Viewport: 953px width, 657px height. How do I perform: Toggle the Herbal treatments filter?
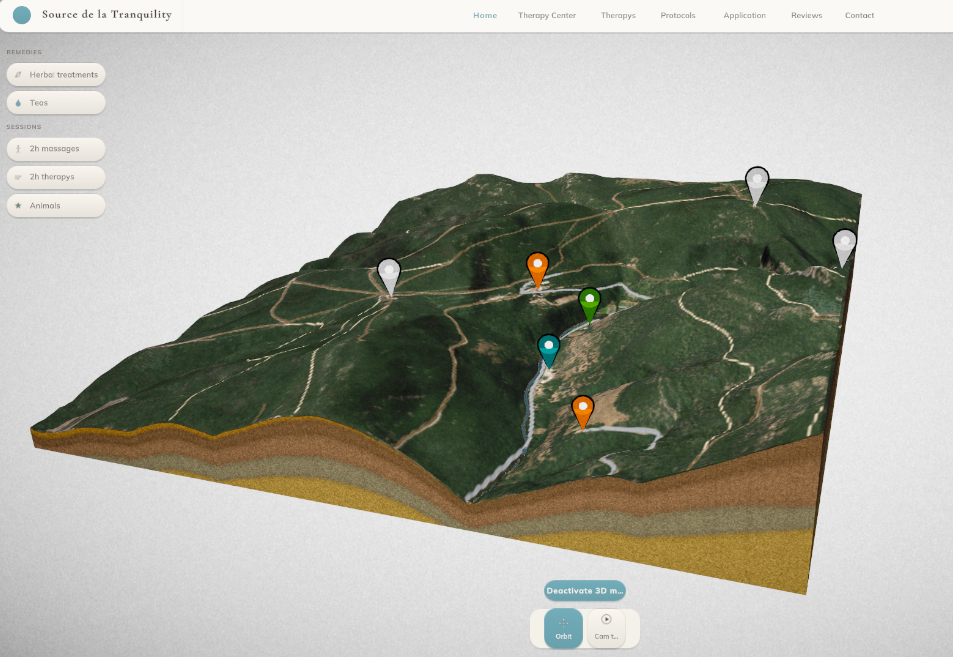56,75
